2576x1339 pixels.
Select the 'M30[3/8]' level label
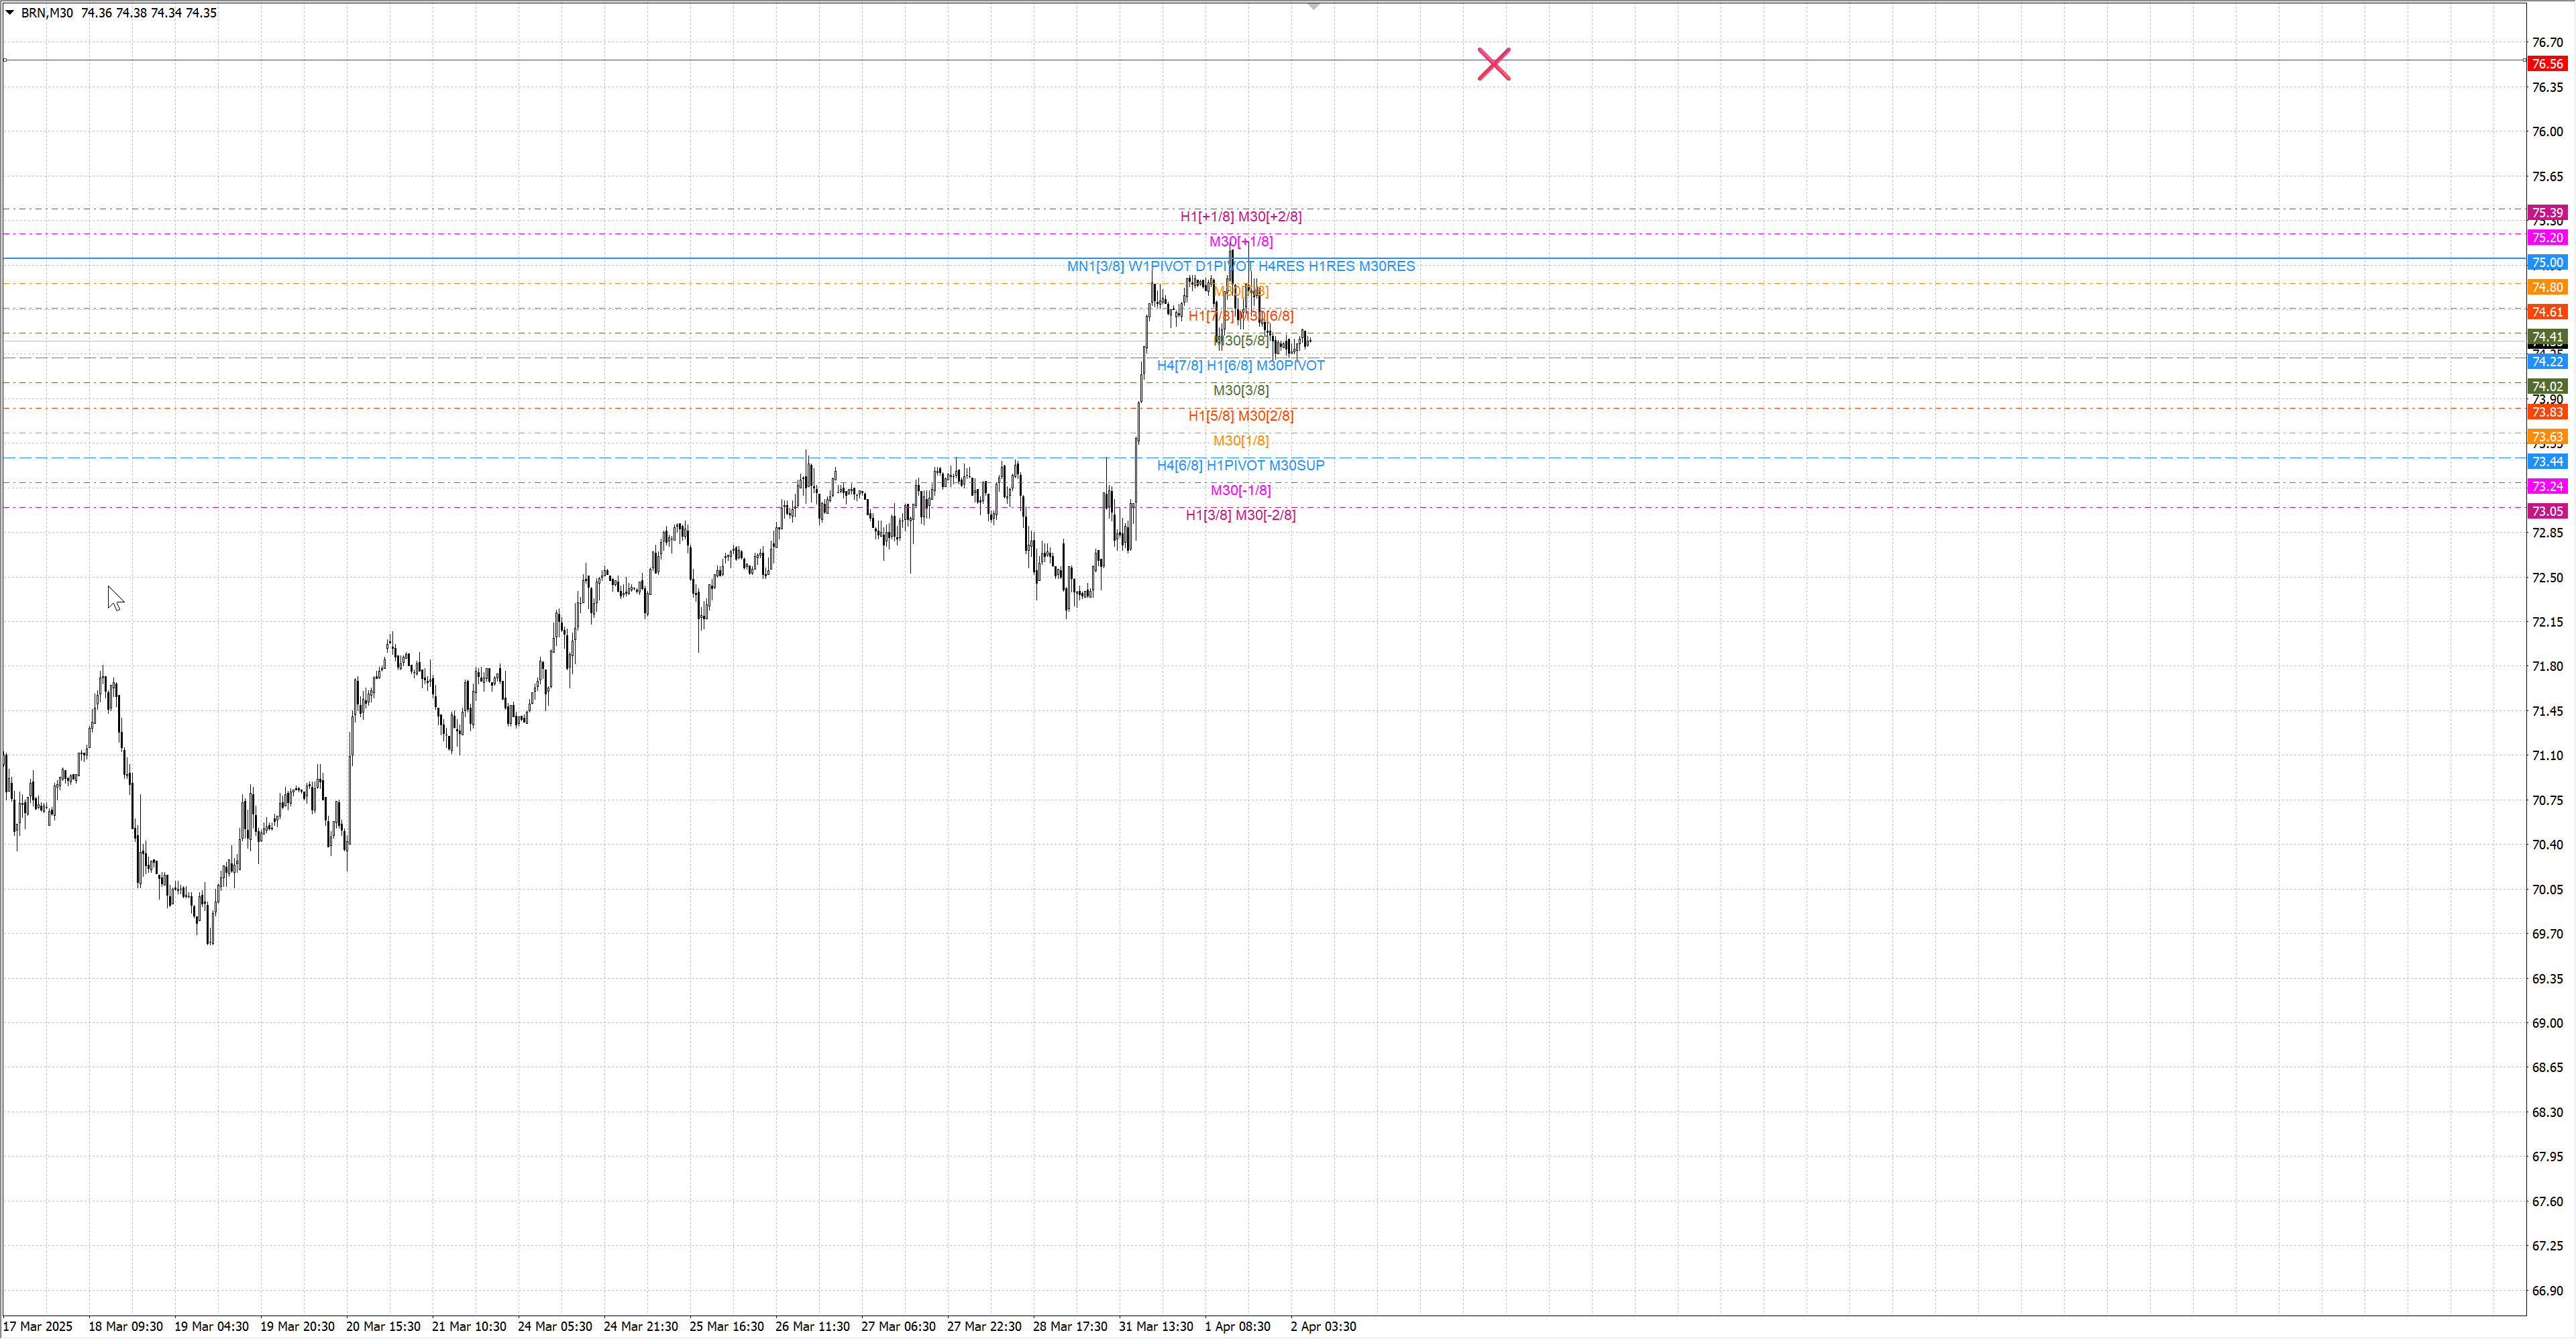pos(1240,390)
